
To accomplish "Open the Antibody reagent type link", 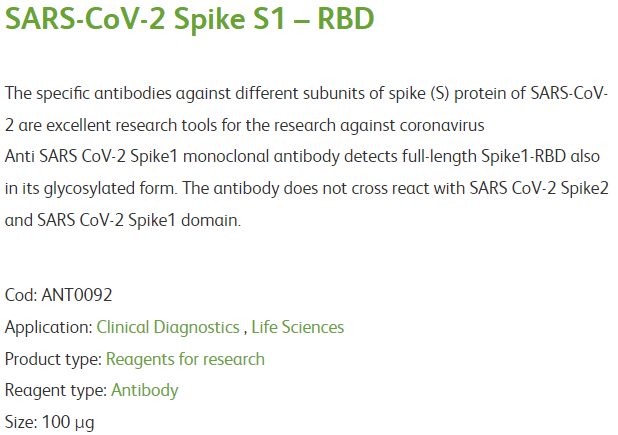I will tap(145, 391).
